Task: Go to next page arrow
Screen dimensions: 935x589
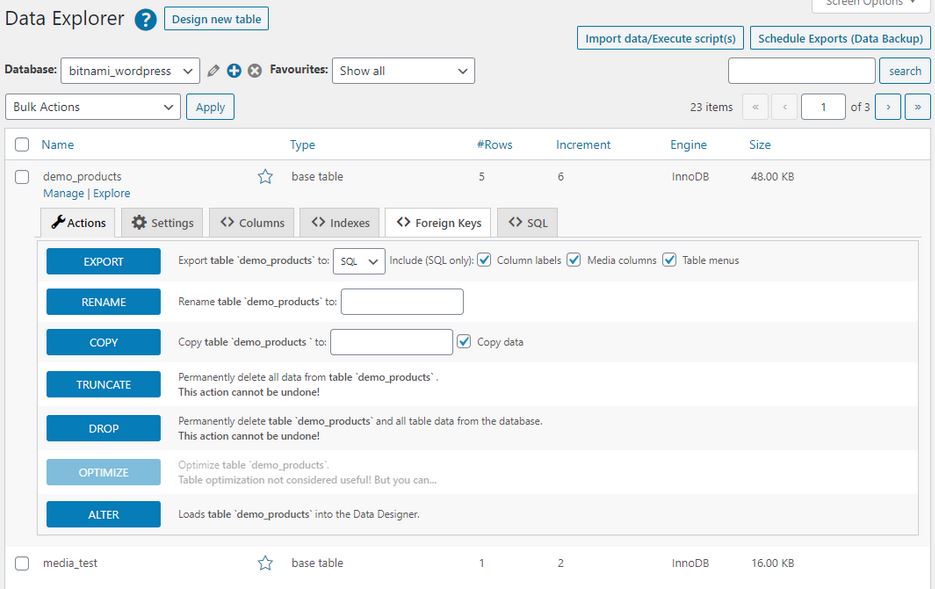Action: pos(888,107)
